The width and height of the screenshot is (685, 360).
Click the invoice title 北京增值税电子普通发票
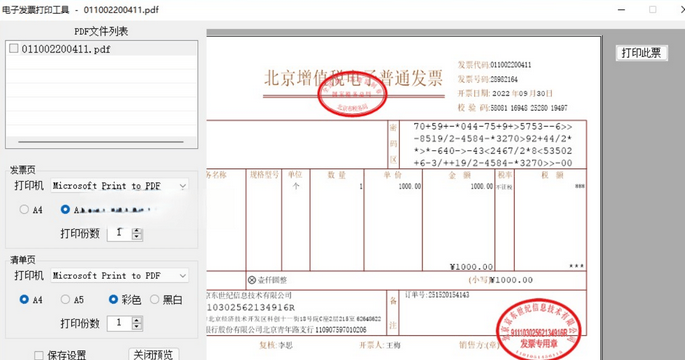point(353,78)
